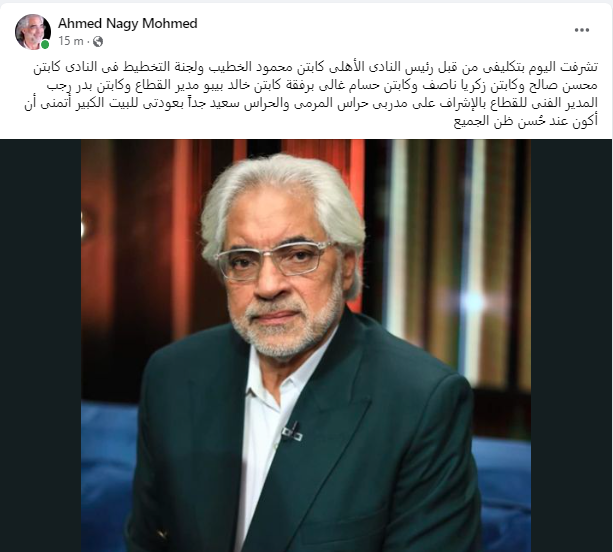Click the second line starting with محسن صالح
The height and width of the screenshot is (552, 613).
click(x=315, y=86)
